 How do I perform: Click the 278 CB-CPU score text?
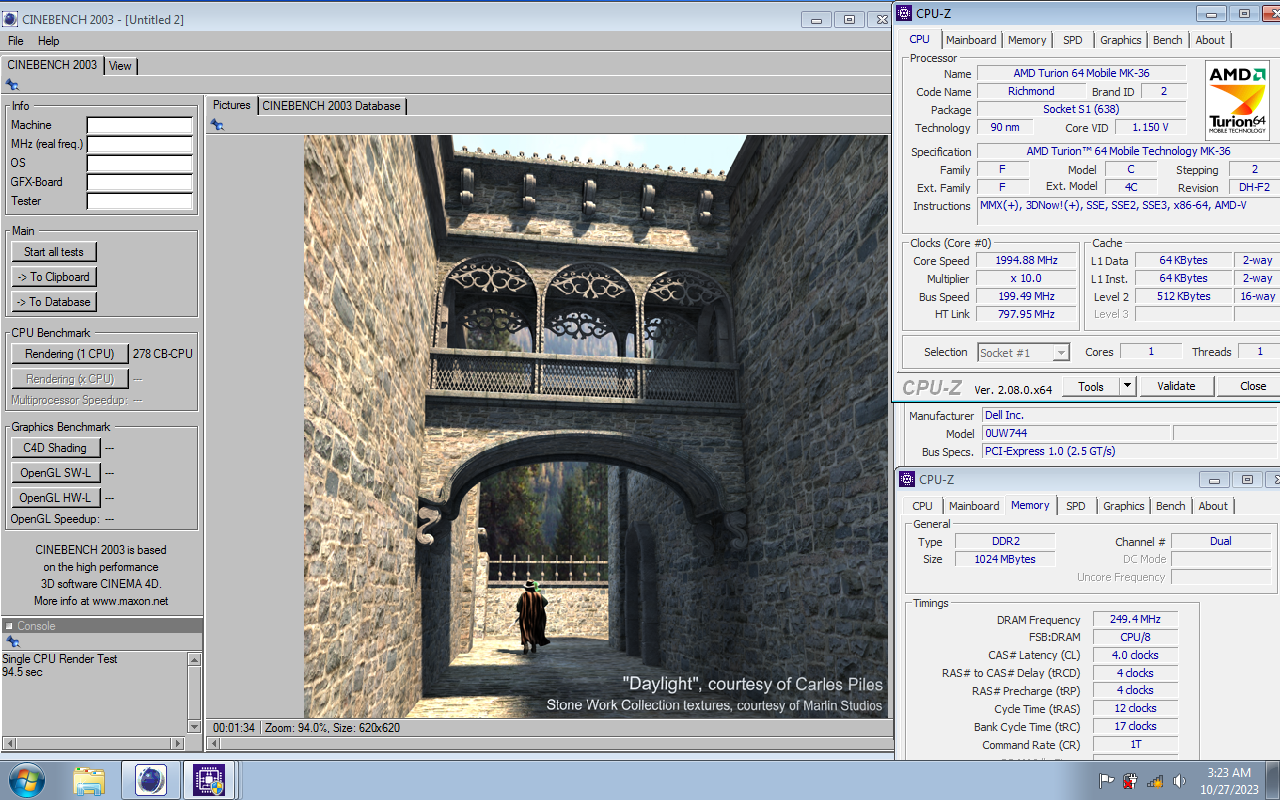pyautogui.click(x=163, y=354)
